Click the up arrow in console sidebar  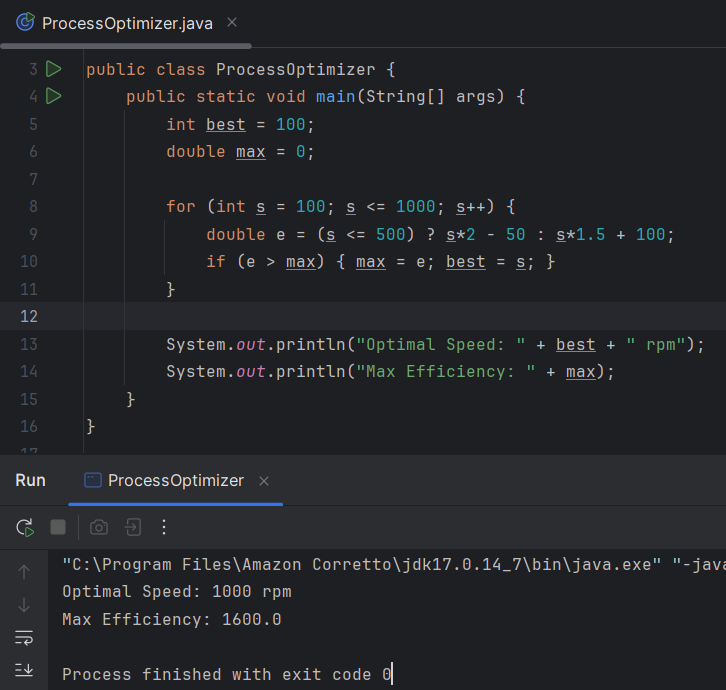click(x=25, y=572)
